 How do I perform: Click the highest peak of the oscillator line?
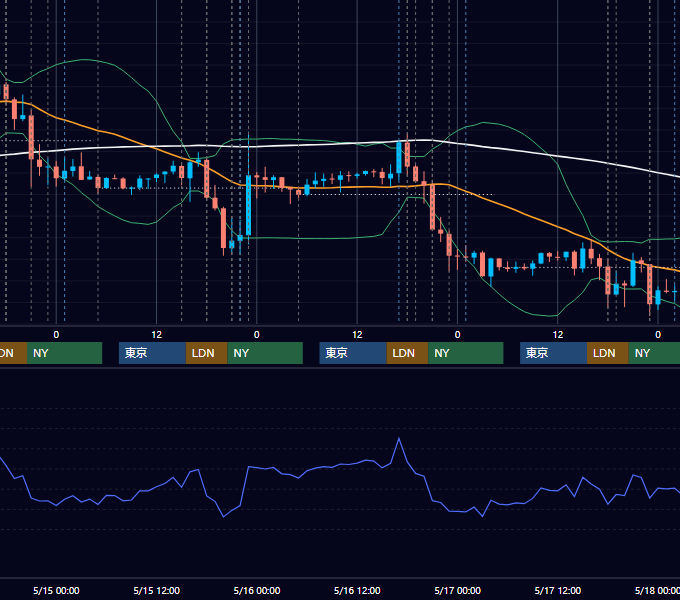[399, 439]
